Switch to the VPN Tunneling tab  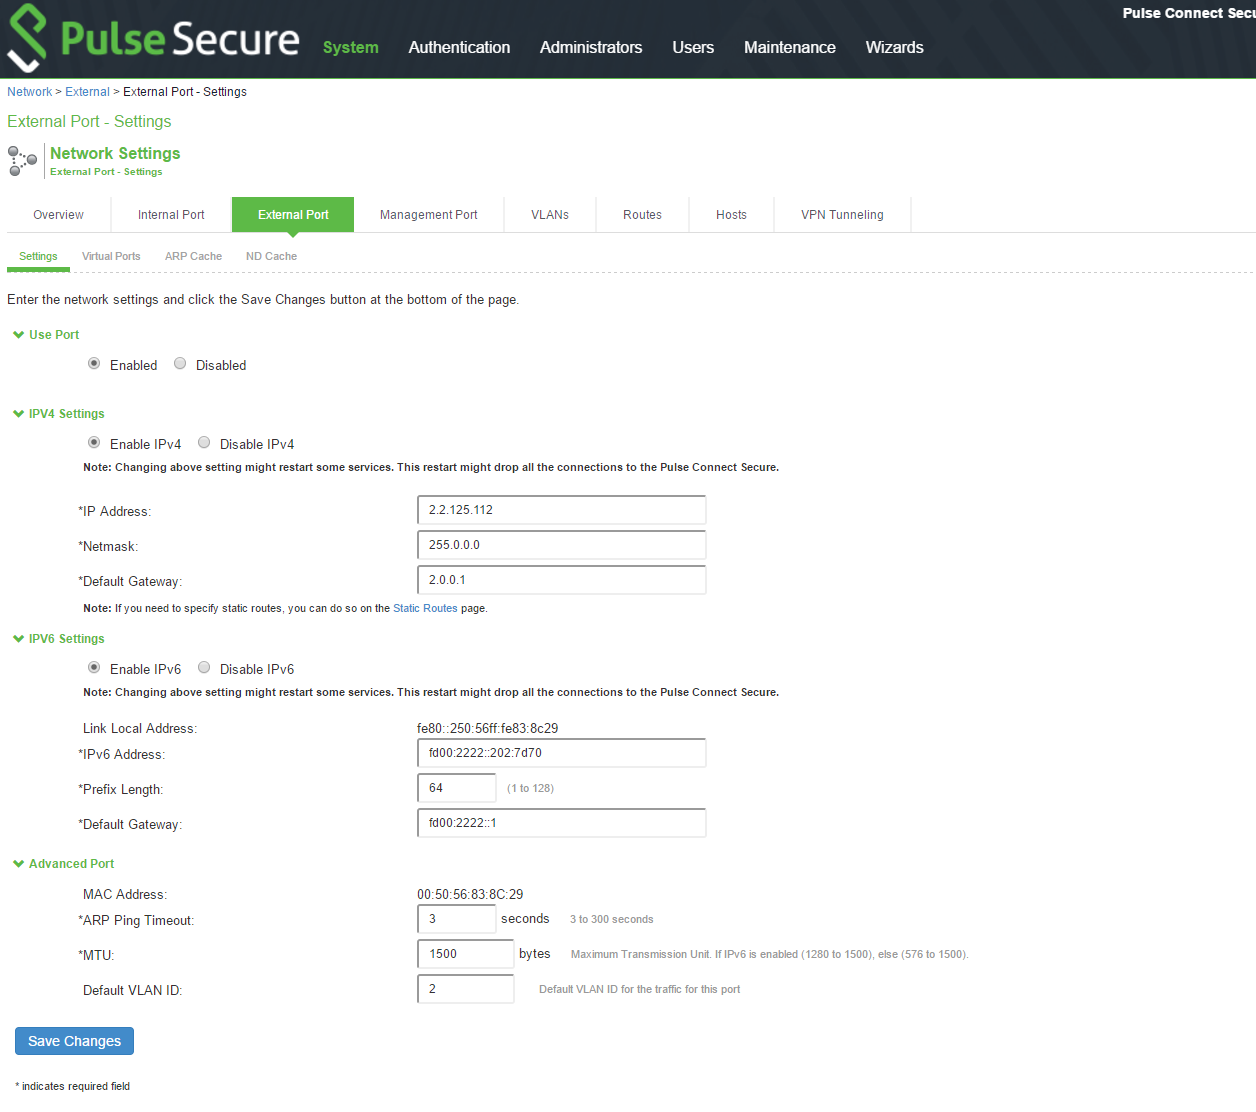click(843, 215)
